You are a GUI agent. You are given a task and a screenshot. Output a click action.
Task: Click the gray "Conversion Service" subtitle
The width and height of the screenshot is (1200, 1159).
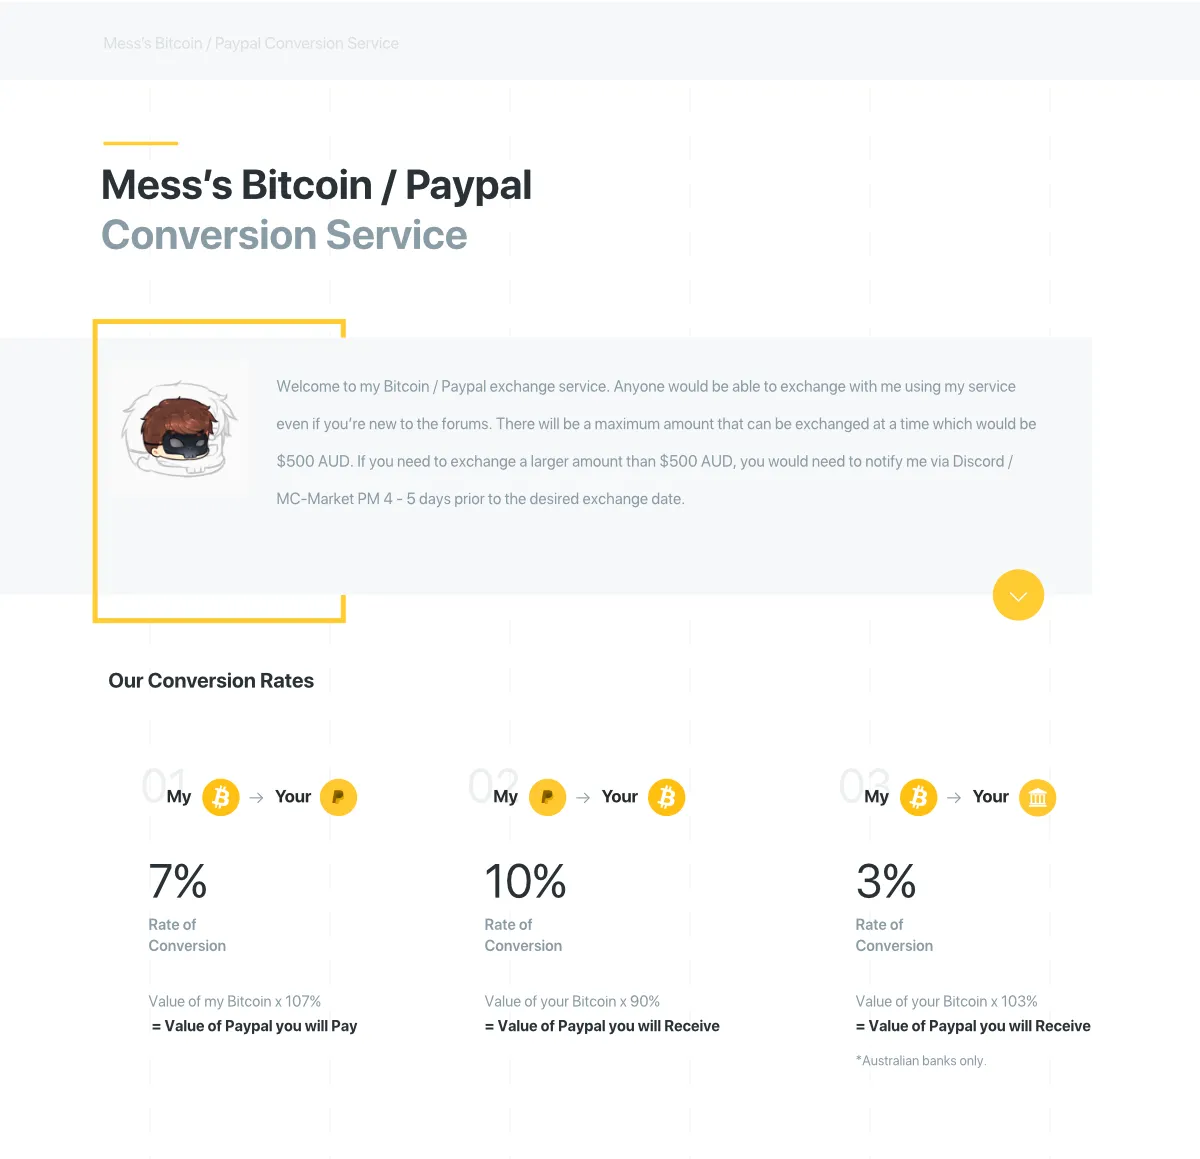[x=284, y=236]
